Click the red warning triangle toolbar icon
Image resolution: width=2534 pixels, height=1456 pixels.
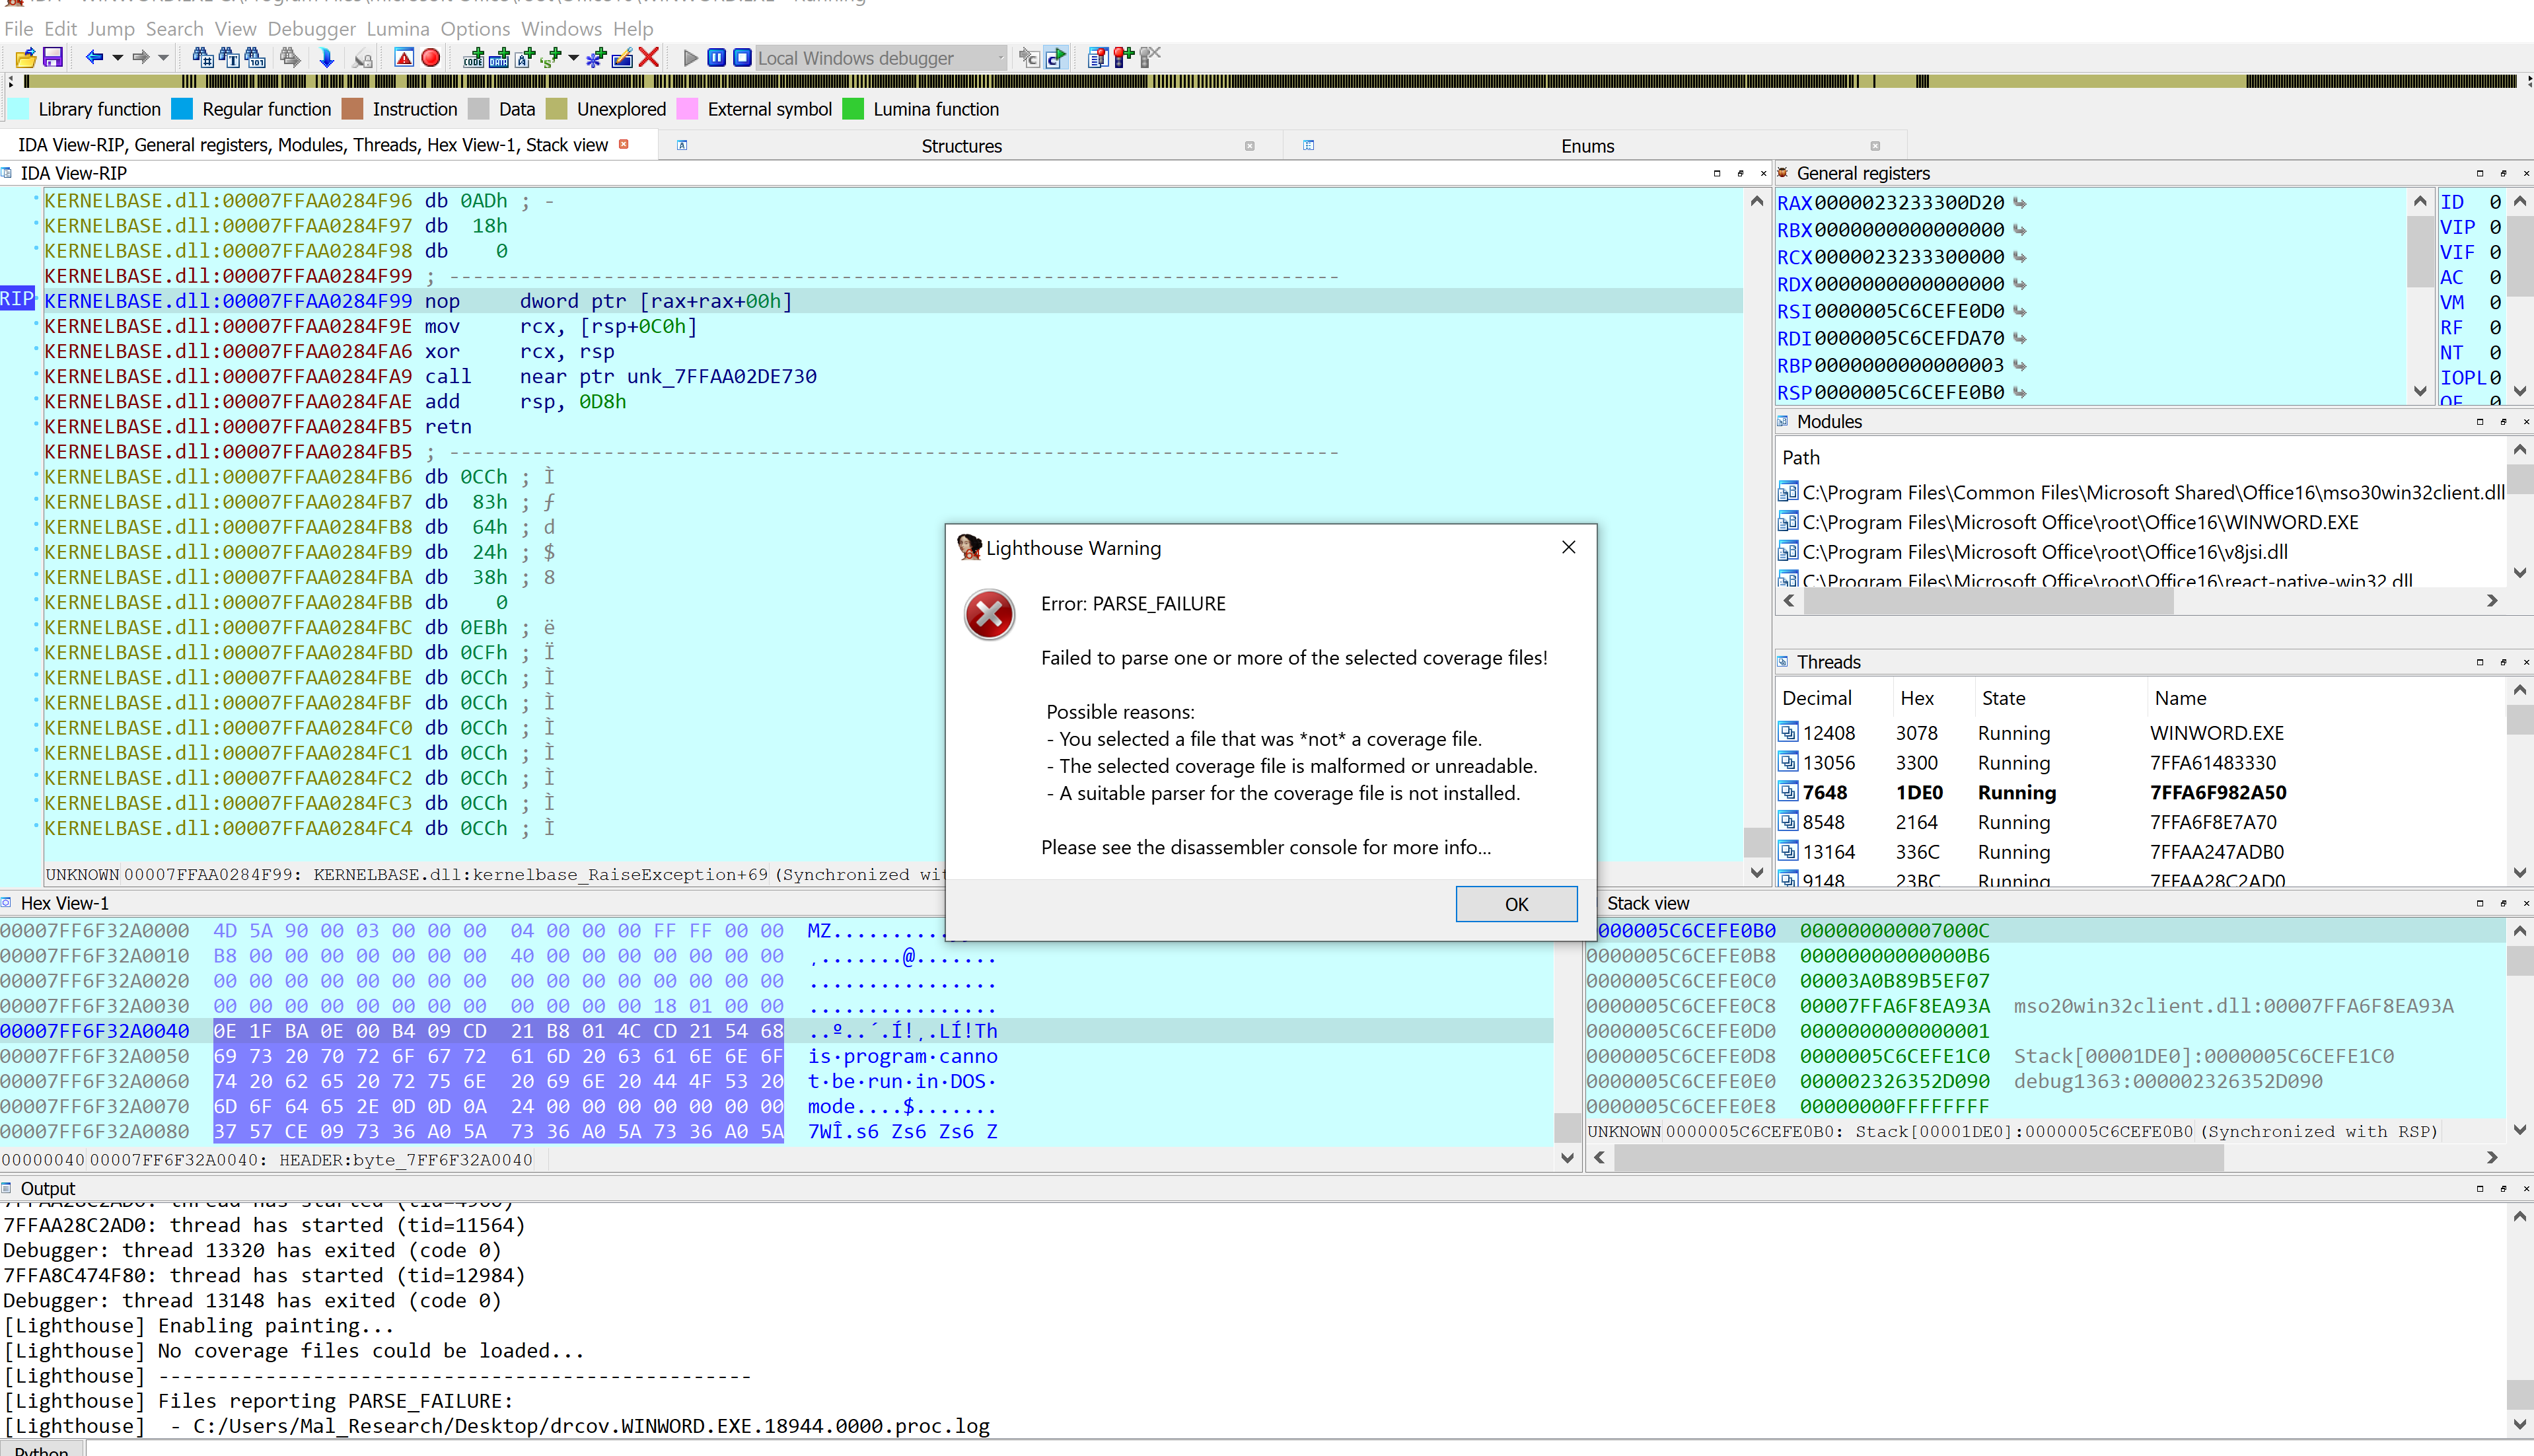[x=404, y=58]
